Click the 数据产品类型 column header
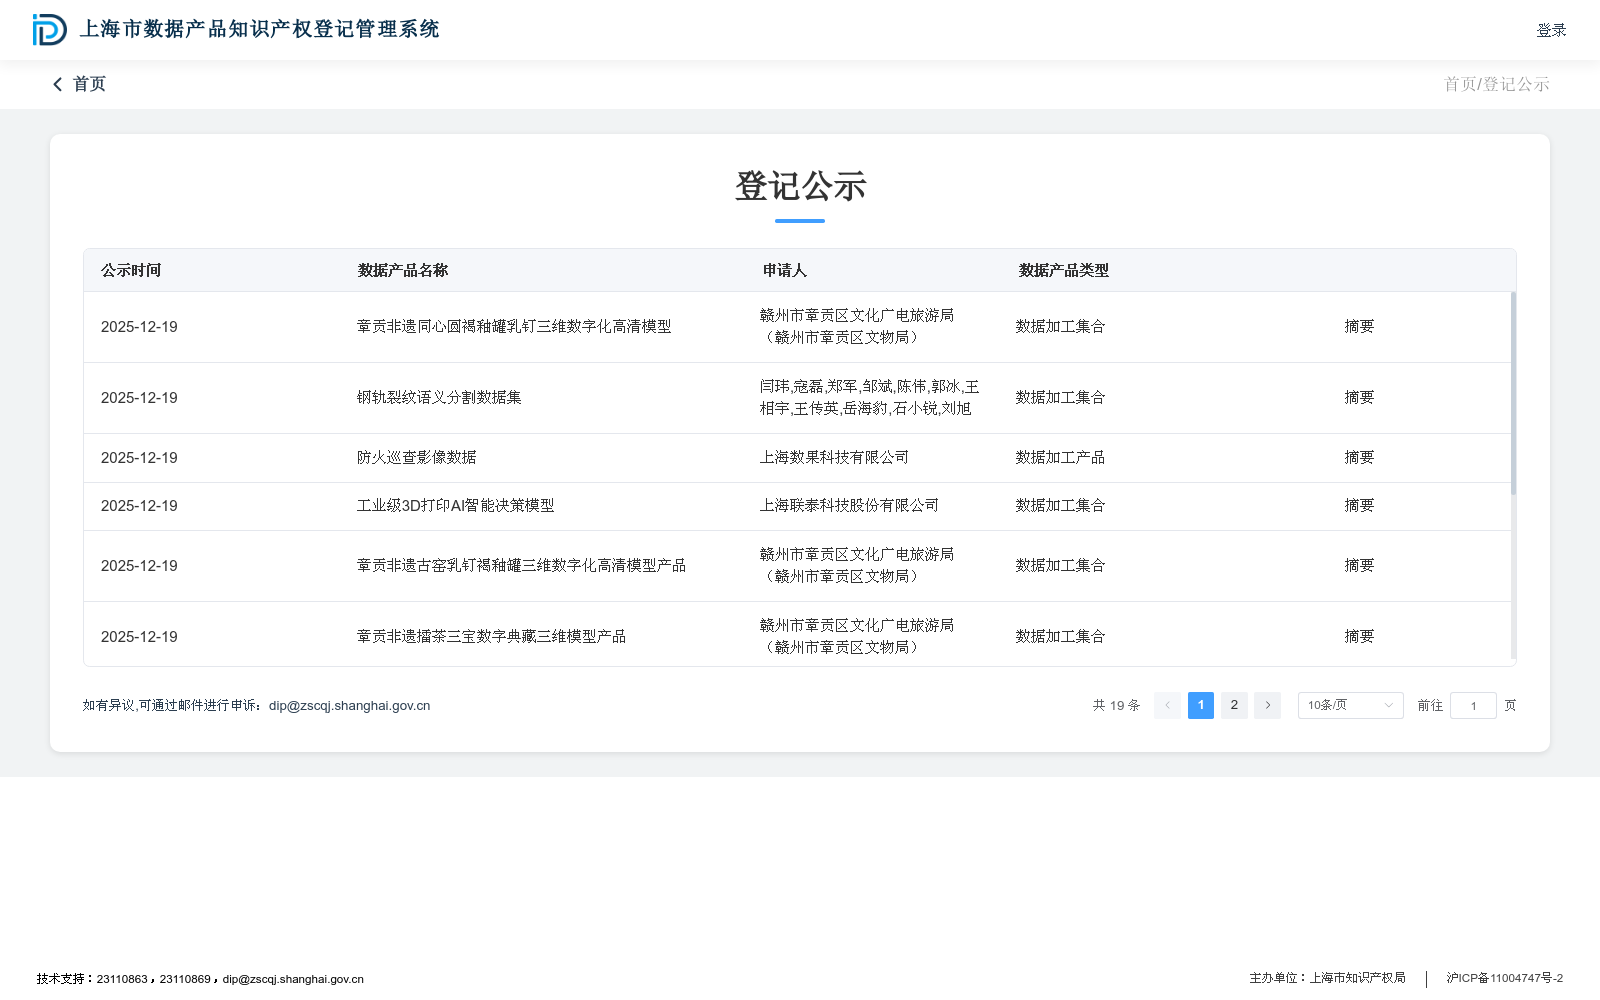Screen dimensions: 1600x1000 [x=1064, y=270]
